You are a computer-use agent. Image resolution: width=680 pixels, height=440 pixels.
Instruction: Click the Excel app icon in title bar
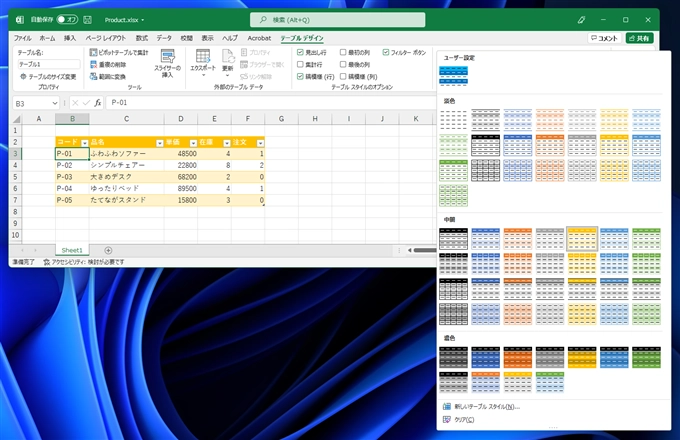(x=20, y=20)
